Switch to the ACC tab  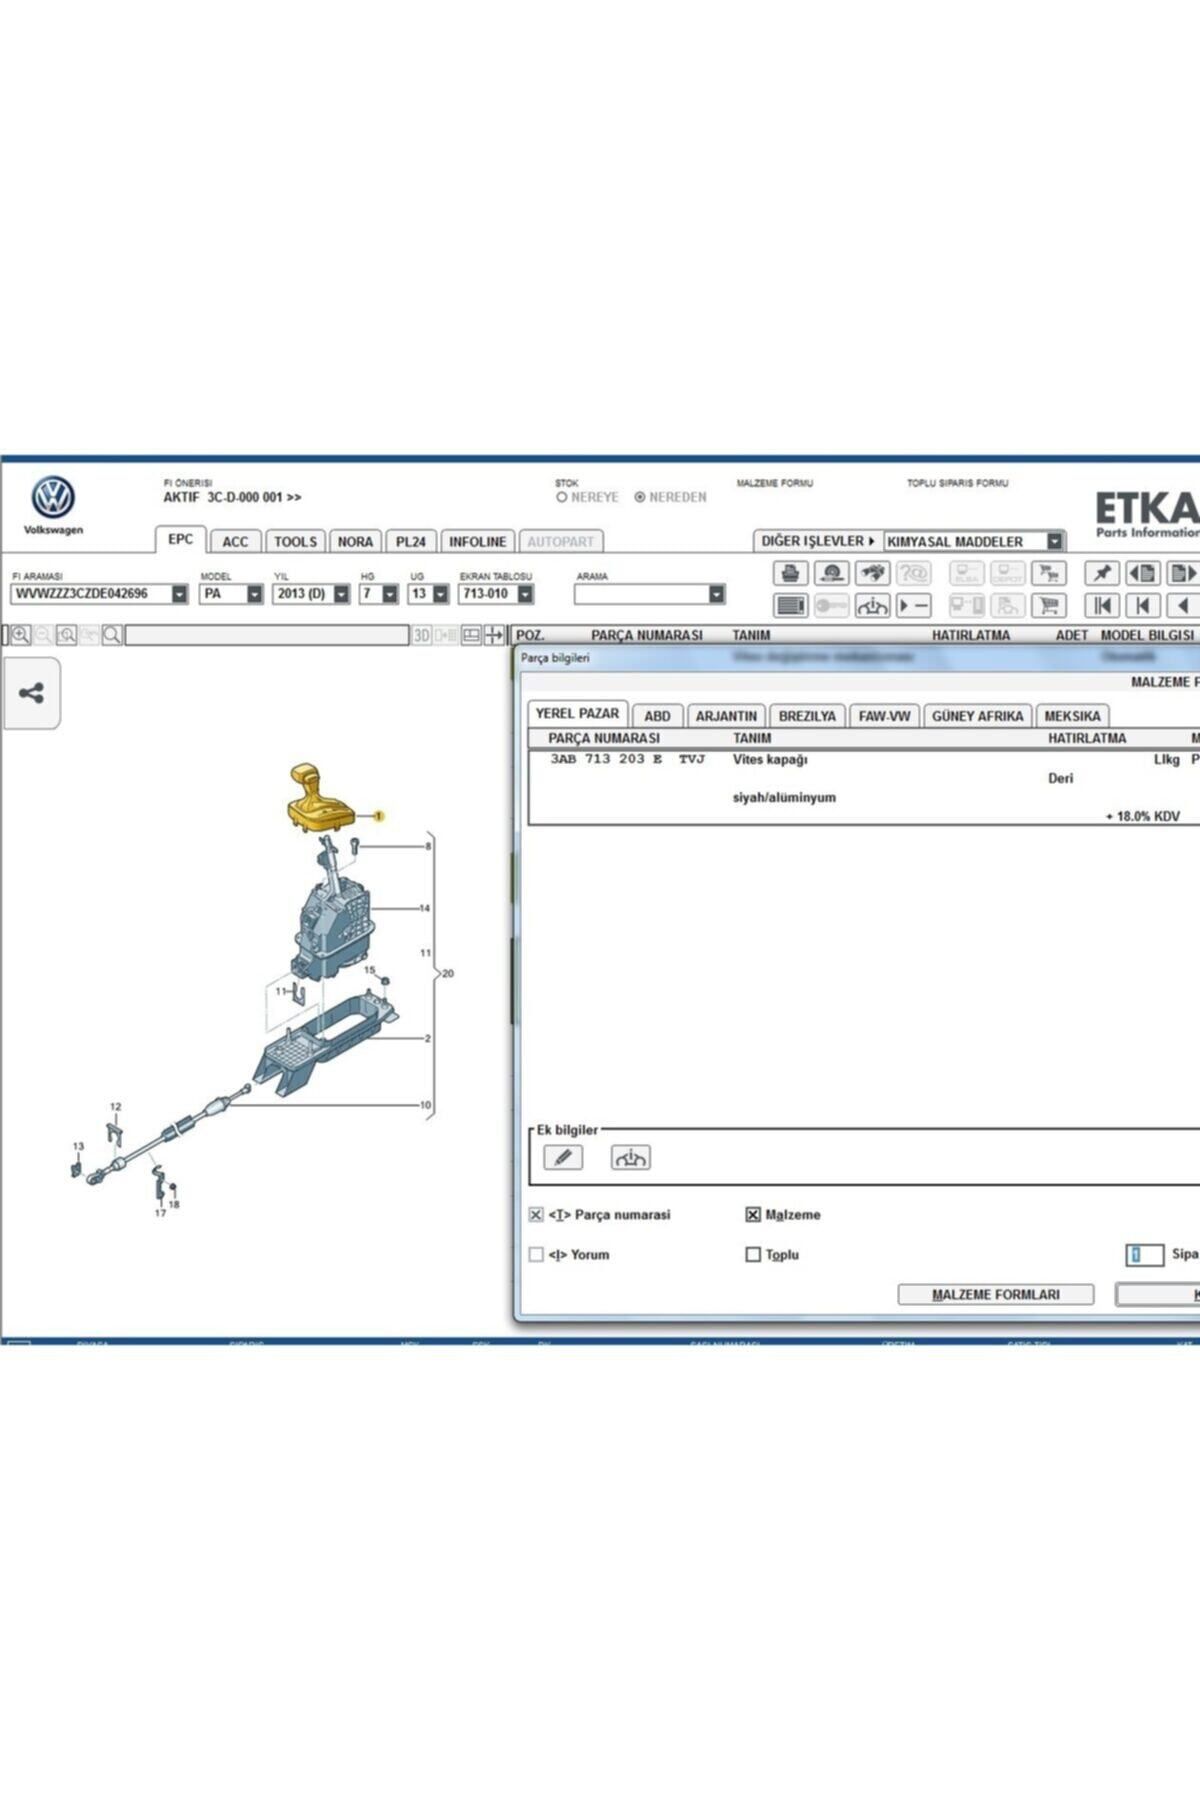pyautogui.click(x=235, y=541)
